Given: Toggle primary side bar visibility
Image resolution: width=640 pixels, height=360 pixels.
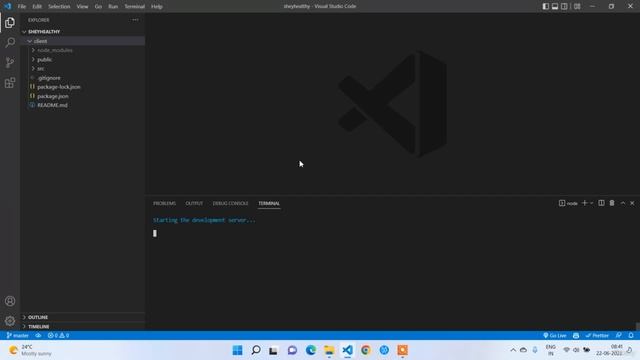Looking at the screenshot, I should [546, 6].
